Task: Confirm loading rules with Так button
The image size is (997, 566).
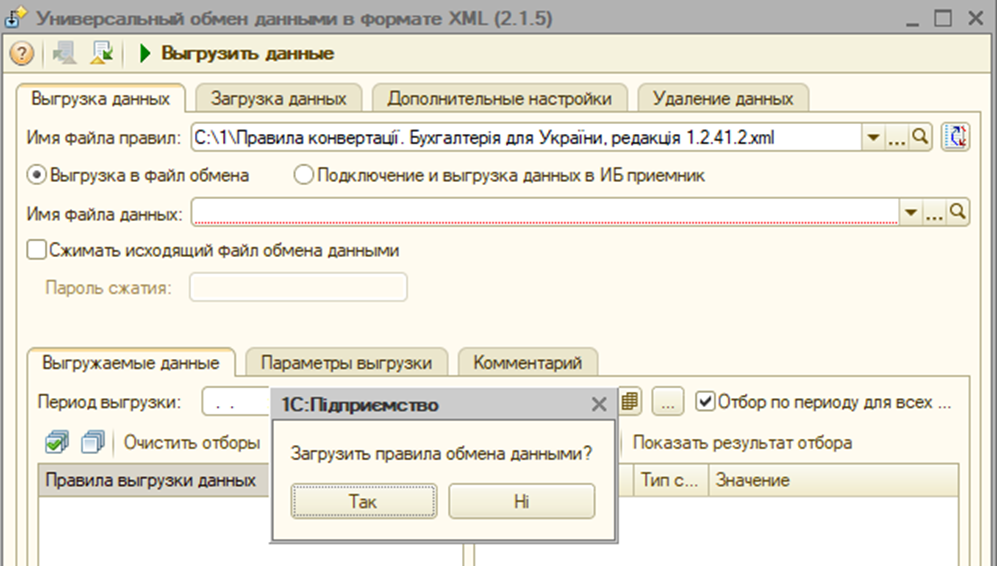Action: [x=364, y=501]
